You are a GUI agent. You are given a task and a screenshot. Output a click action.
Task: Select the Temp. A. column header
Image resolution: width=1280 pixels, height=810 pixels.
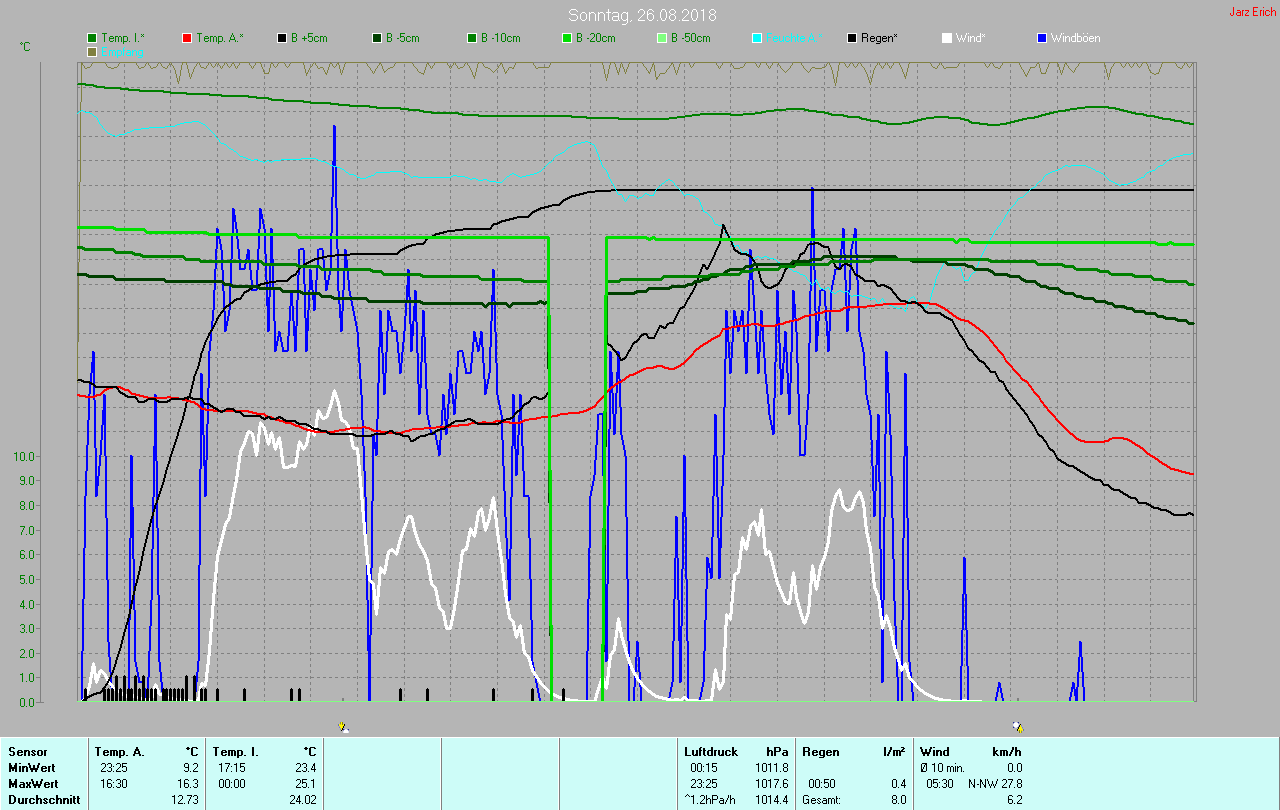[119, 751]
